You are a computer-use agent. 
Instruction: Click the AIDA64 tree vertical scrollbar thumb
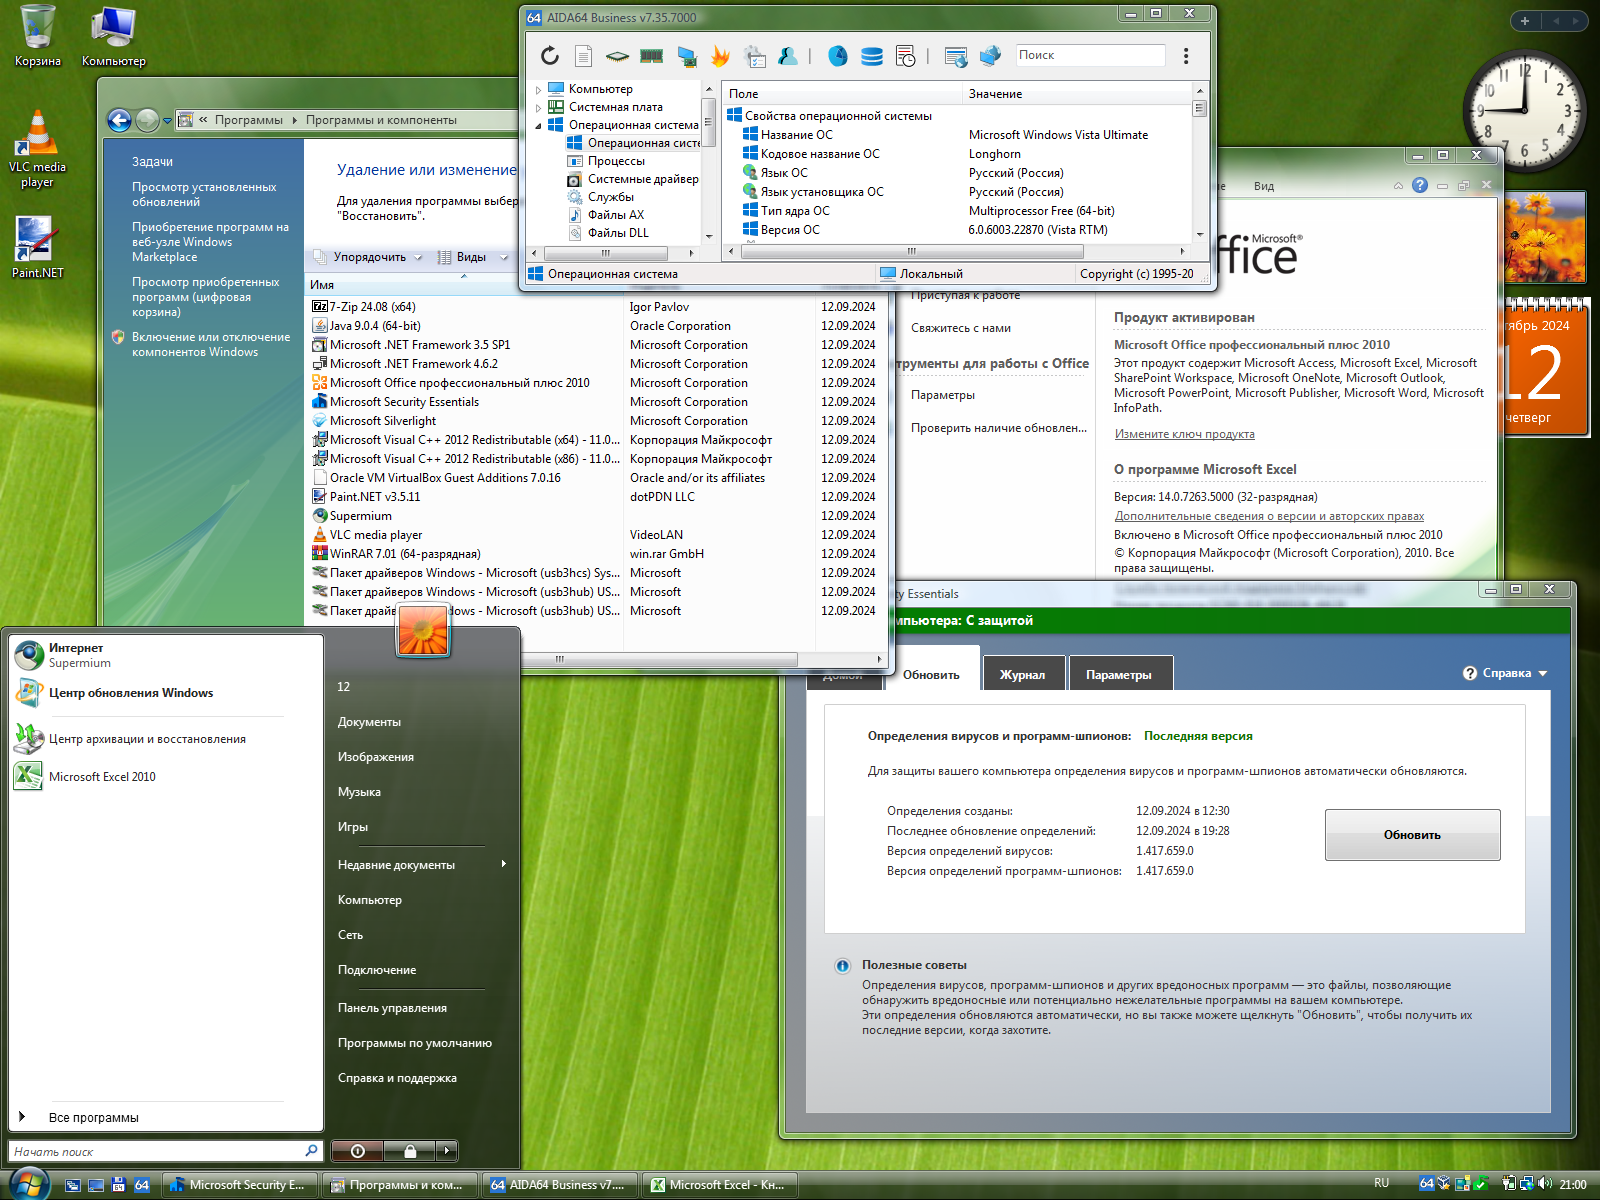tap(708, 123)
